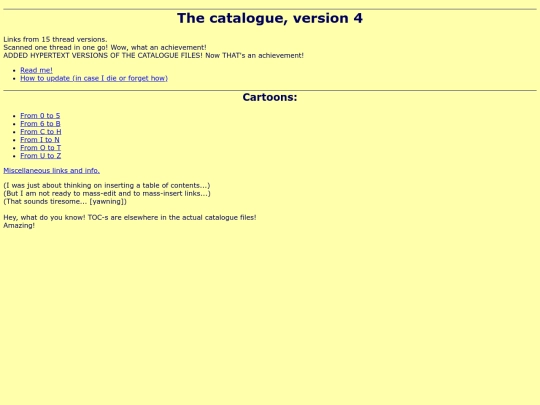The width and height of the screenshot is (540, 405).
Task: Open cartoons "From C to H"
Action: click(41, 132)
